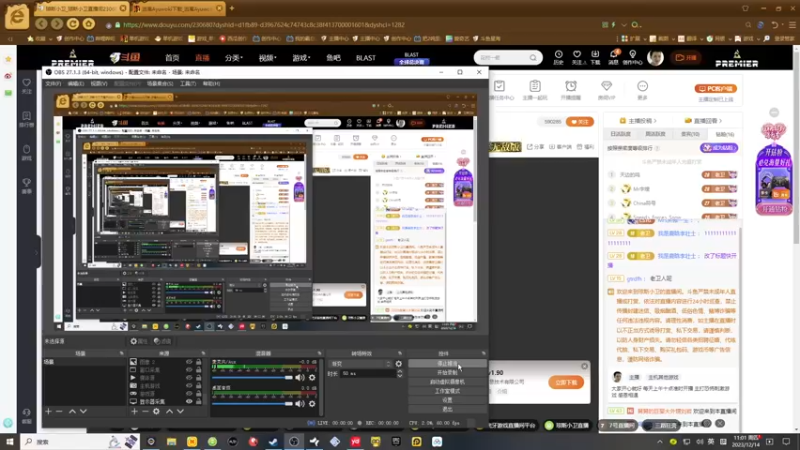Open the transition type dropdown in Scene Transitions
The width and height of the screenshot is (800, 450).
point(361,364)
